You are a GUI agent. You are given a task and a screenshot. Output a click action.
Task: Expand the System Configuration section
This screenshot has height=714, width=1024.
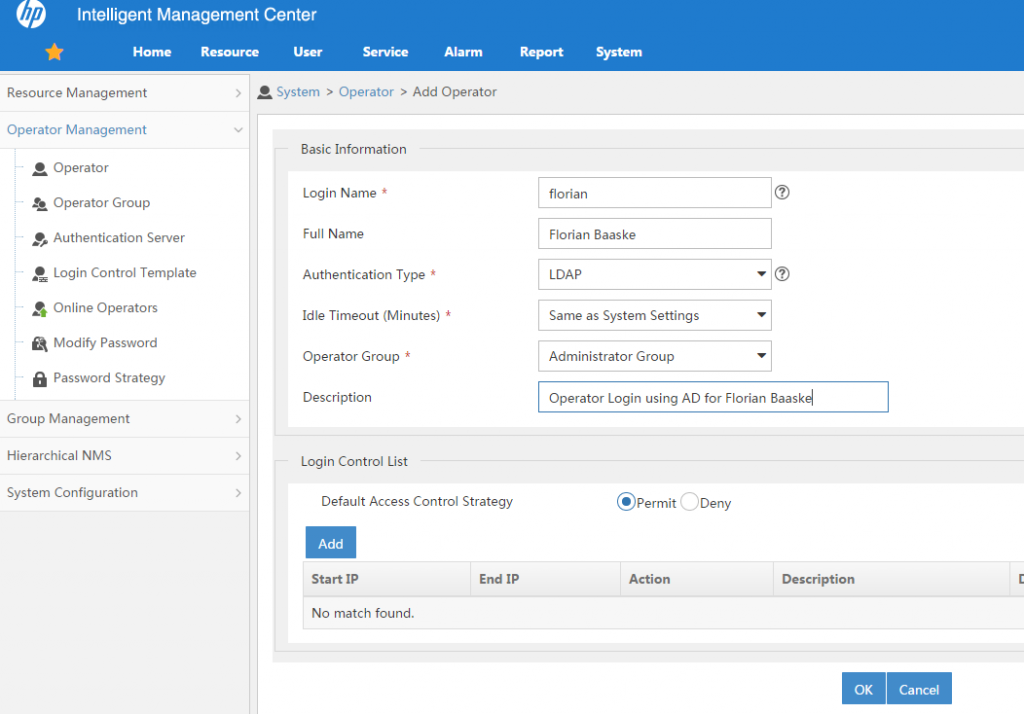(70, 492)
